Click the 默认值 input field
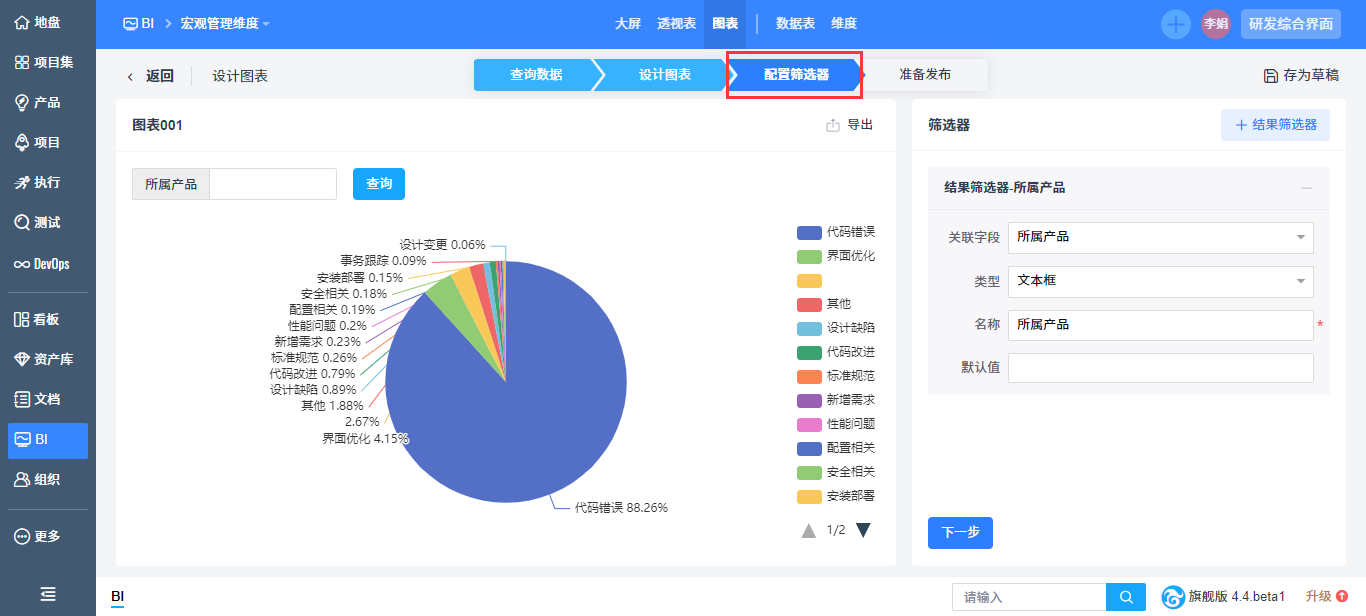1366x616 pixels. (x=1160, y=368)
